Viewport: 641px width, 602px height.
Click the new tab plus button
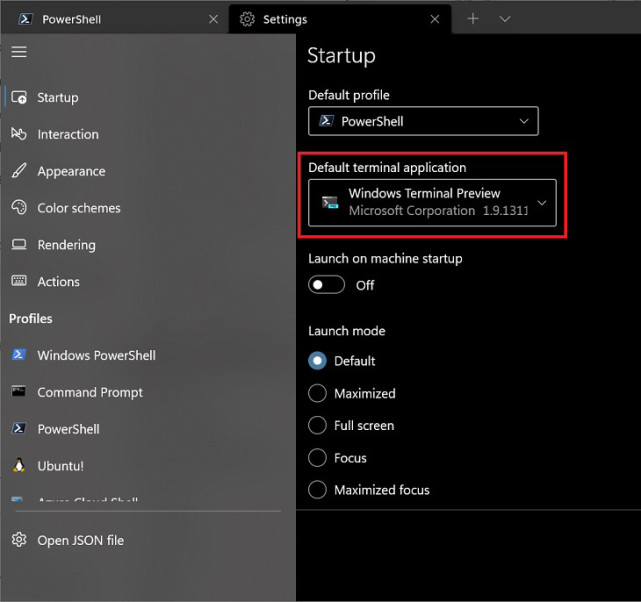(x=473, y=19)
